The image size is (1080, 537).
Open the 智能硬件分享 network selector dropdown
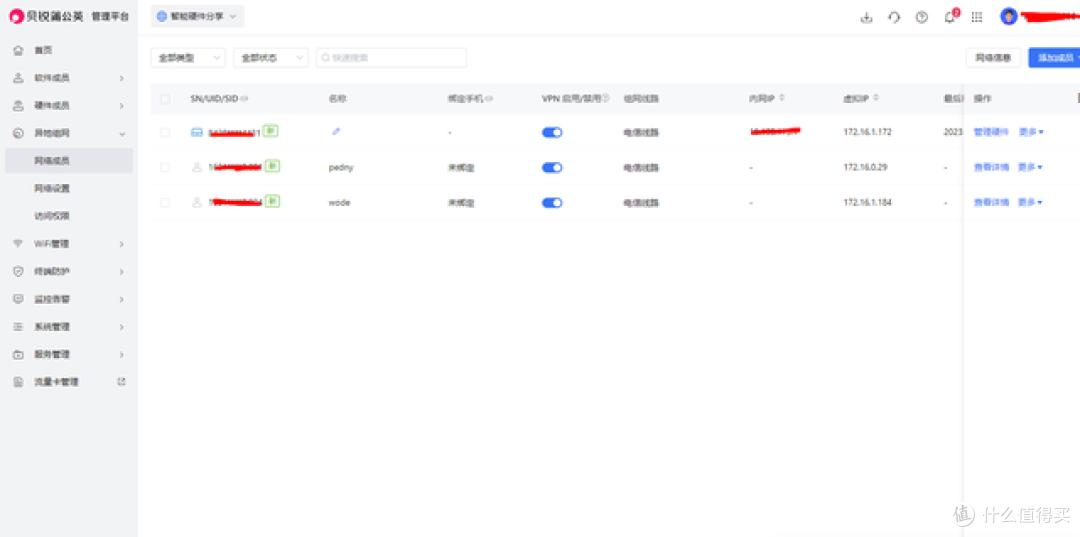click(x=198, y=17)
